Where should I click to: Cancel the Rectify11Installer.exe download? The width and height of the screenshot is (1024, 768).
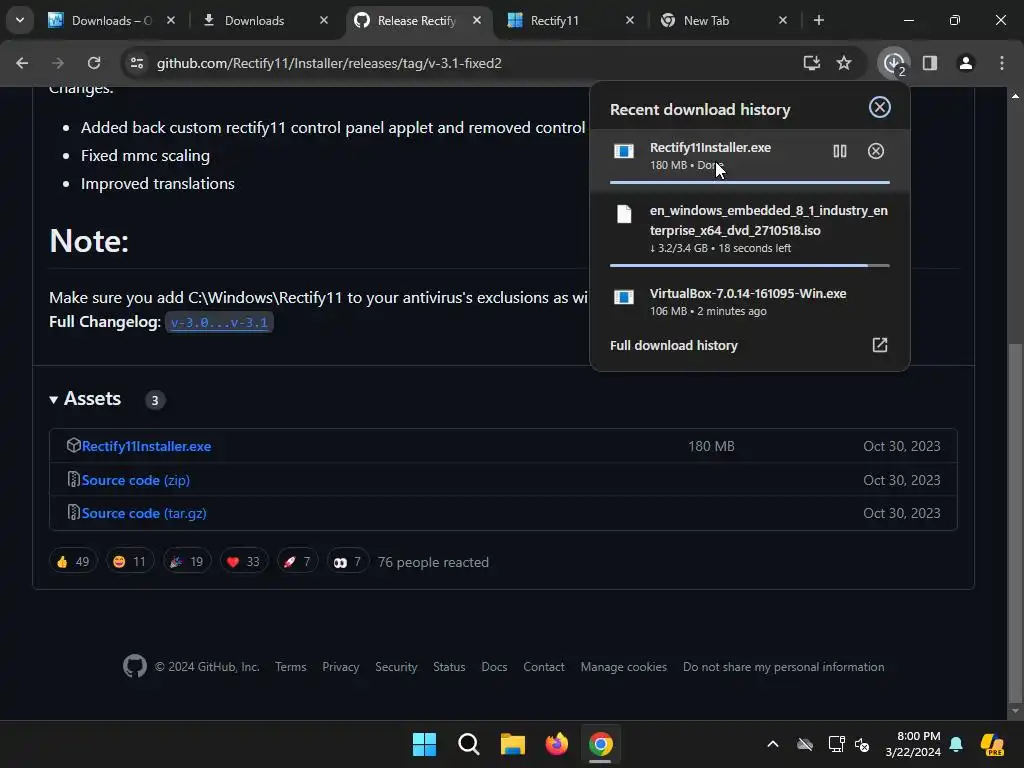pos(876,152)
